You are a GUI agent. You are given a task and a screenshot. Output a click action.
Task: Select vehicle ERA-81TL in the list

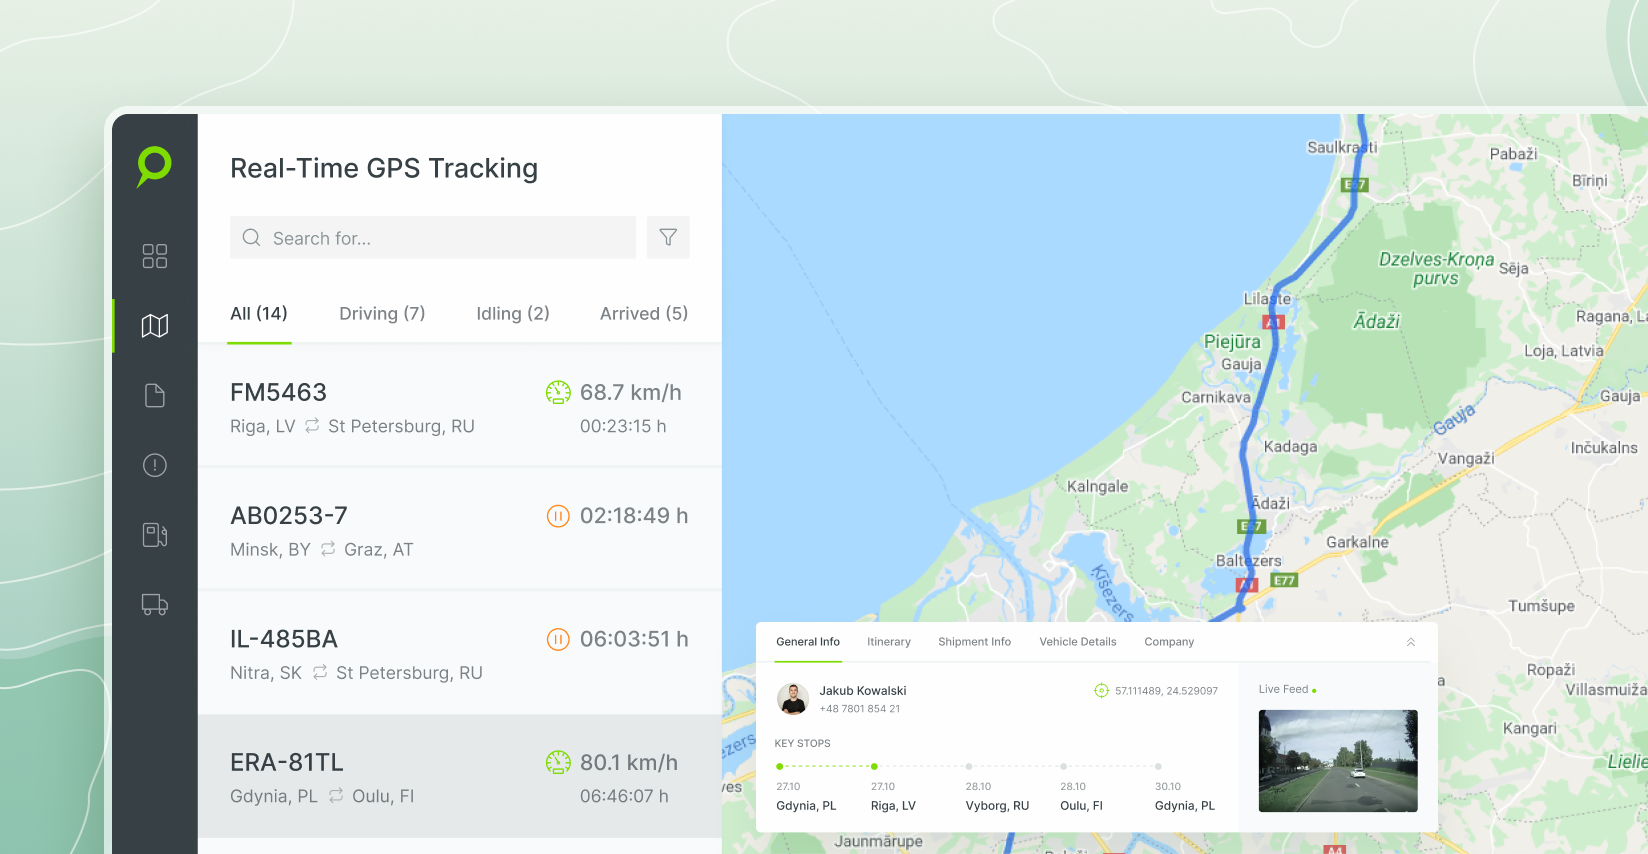click(x=460, y=776)
